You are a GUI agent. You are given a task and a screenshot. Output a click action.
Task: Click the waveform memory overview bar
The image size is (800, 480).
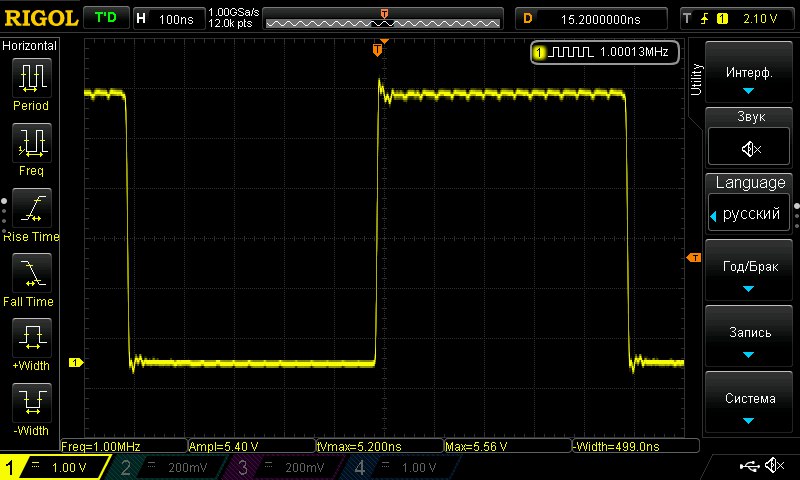383,19
